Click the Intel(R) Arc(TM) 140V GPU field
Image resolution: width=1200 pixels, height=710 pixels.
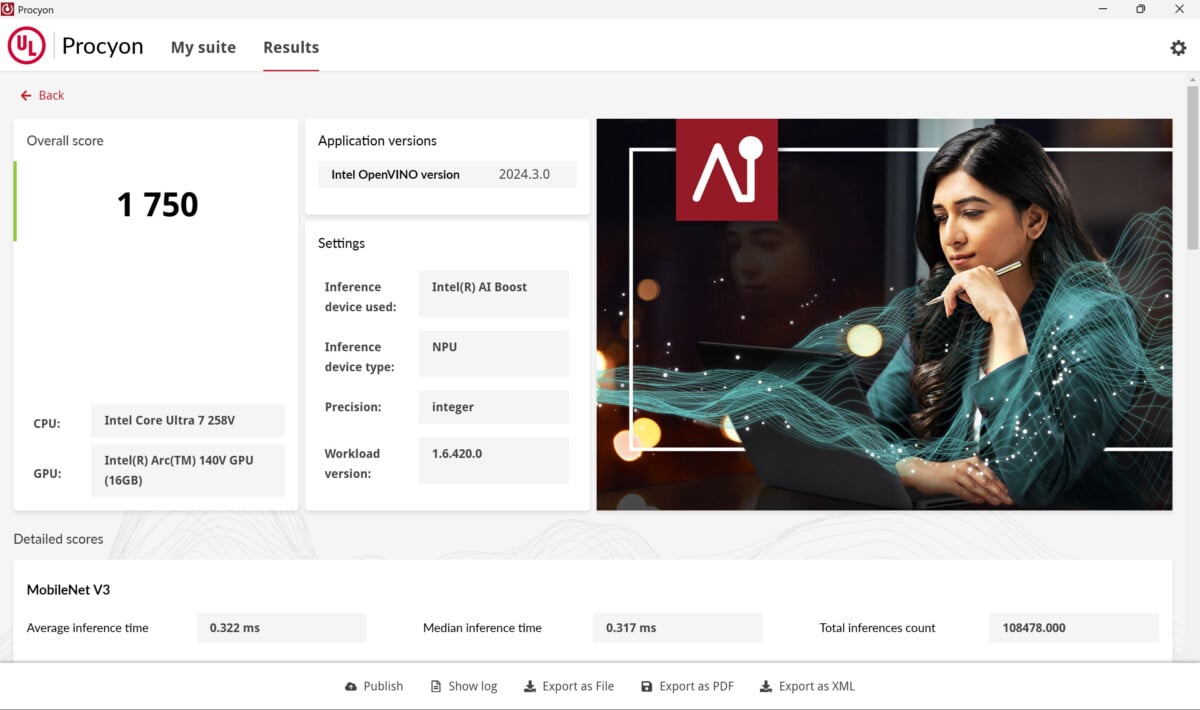pos(187,470)
